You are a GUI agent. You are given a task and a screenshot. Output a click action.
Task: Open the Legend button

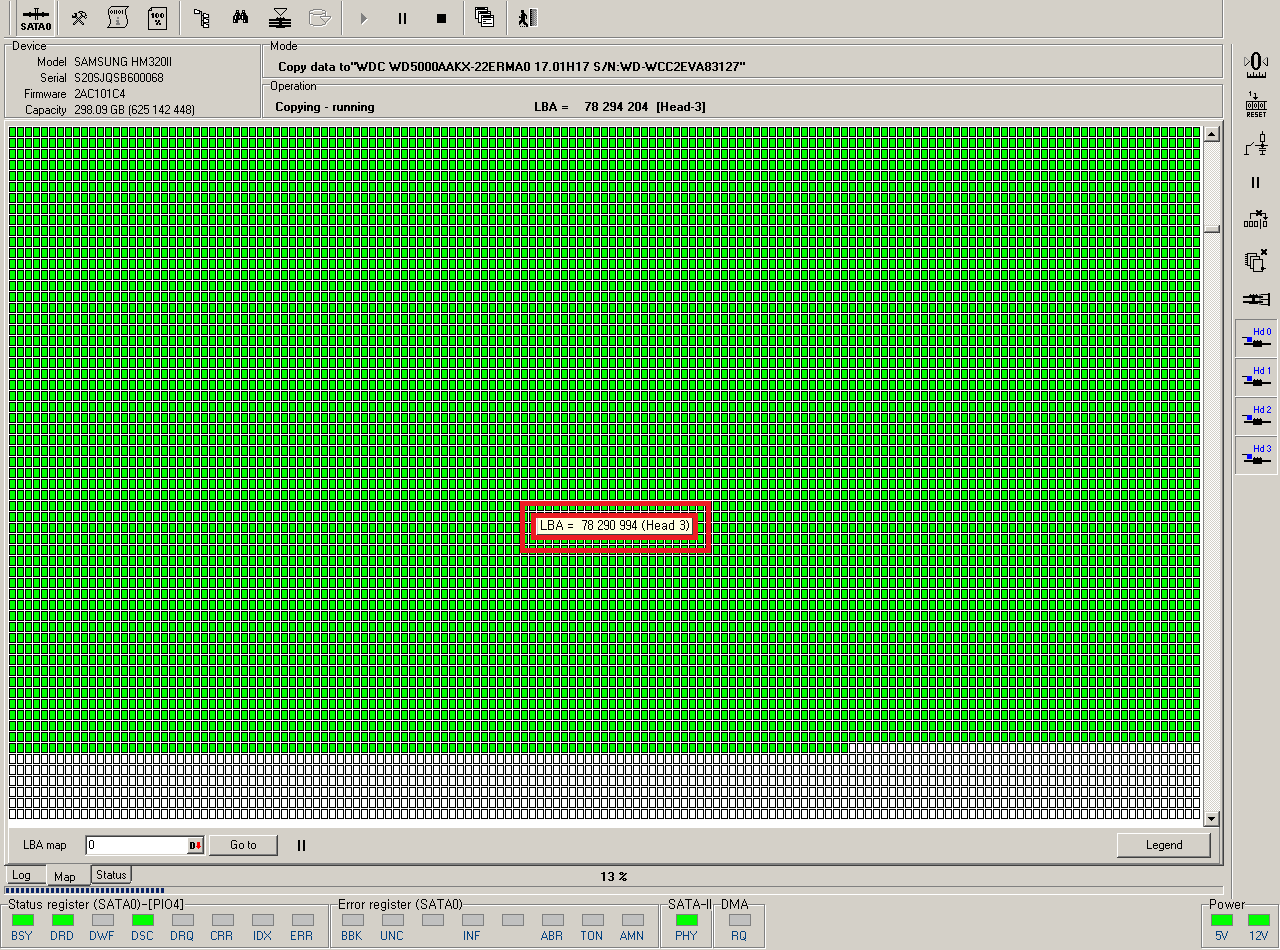click(x=1163, y=845)
